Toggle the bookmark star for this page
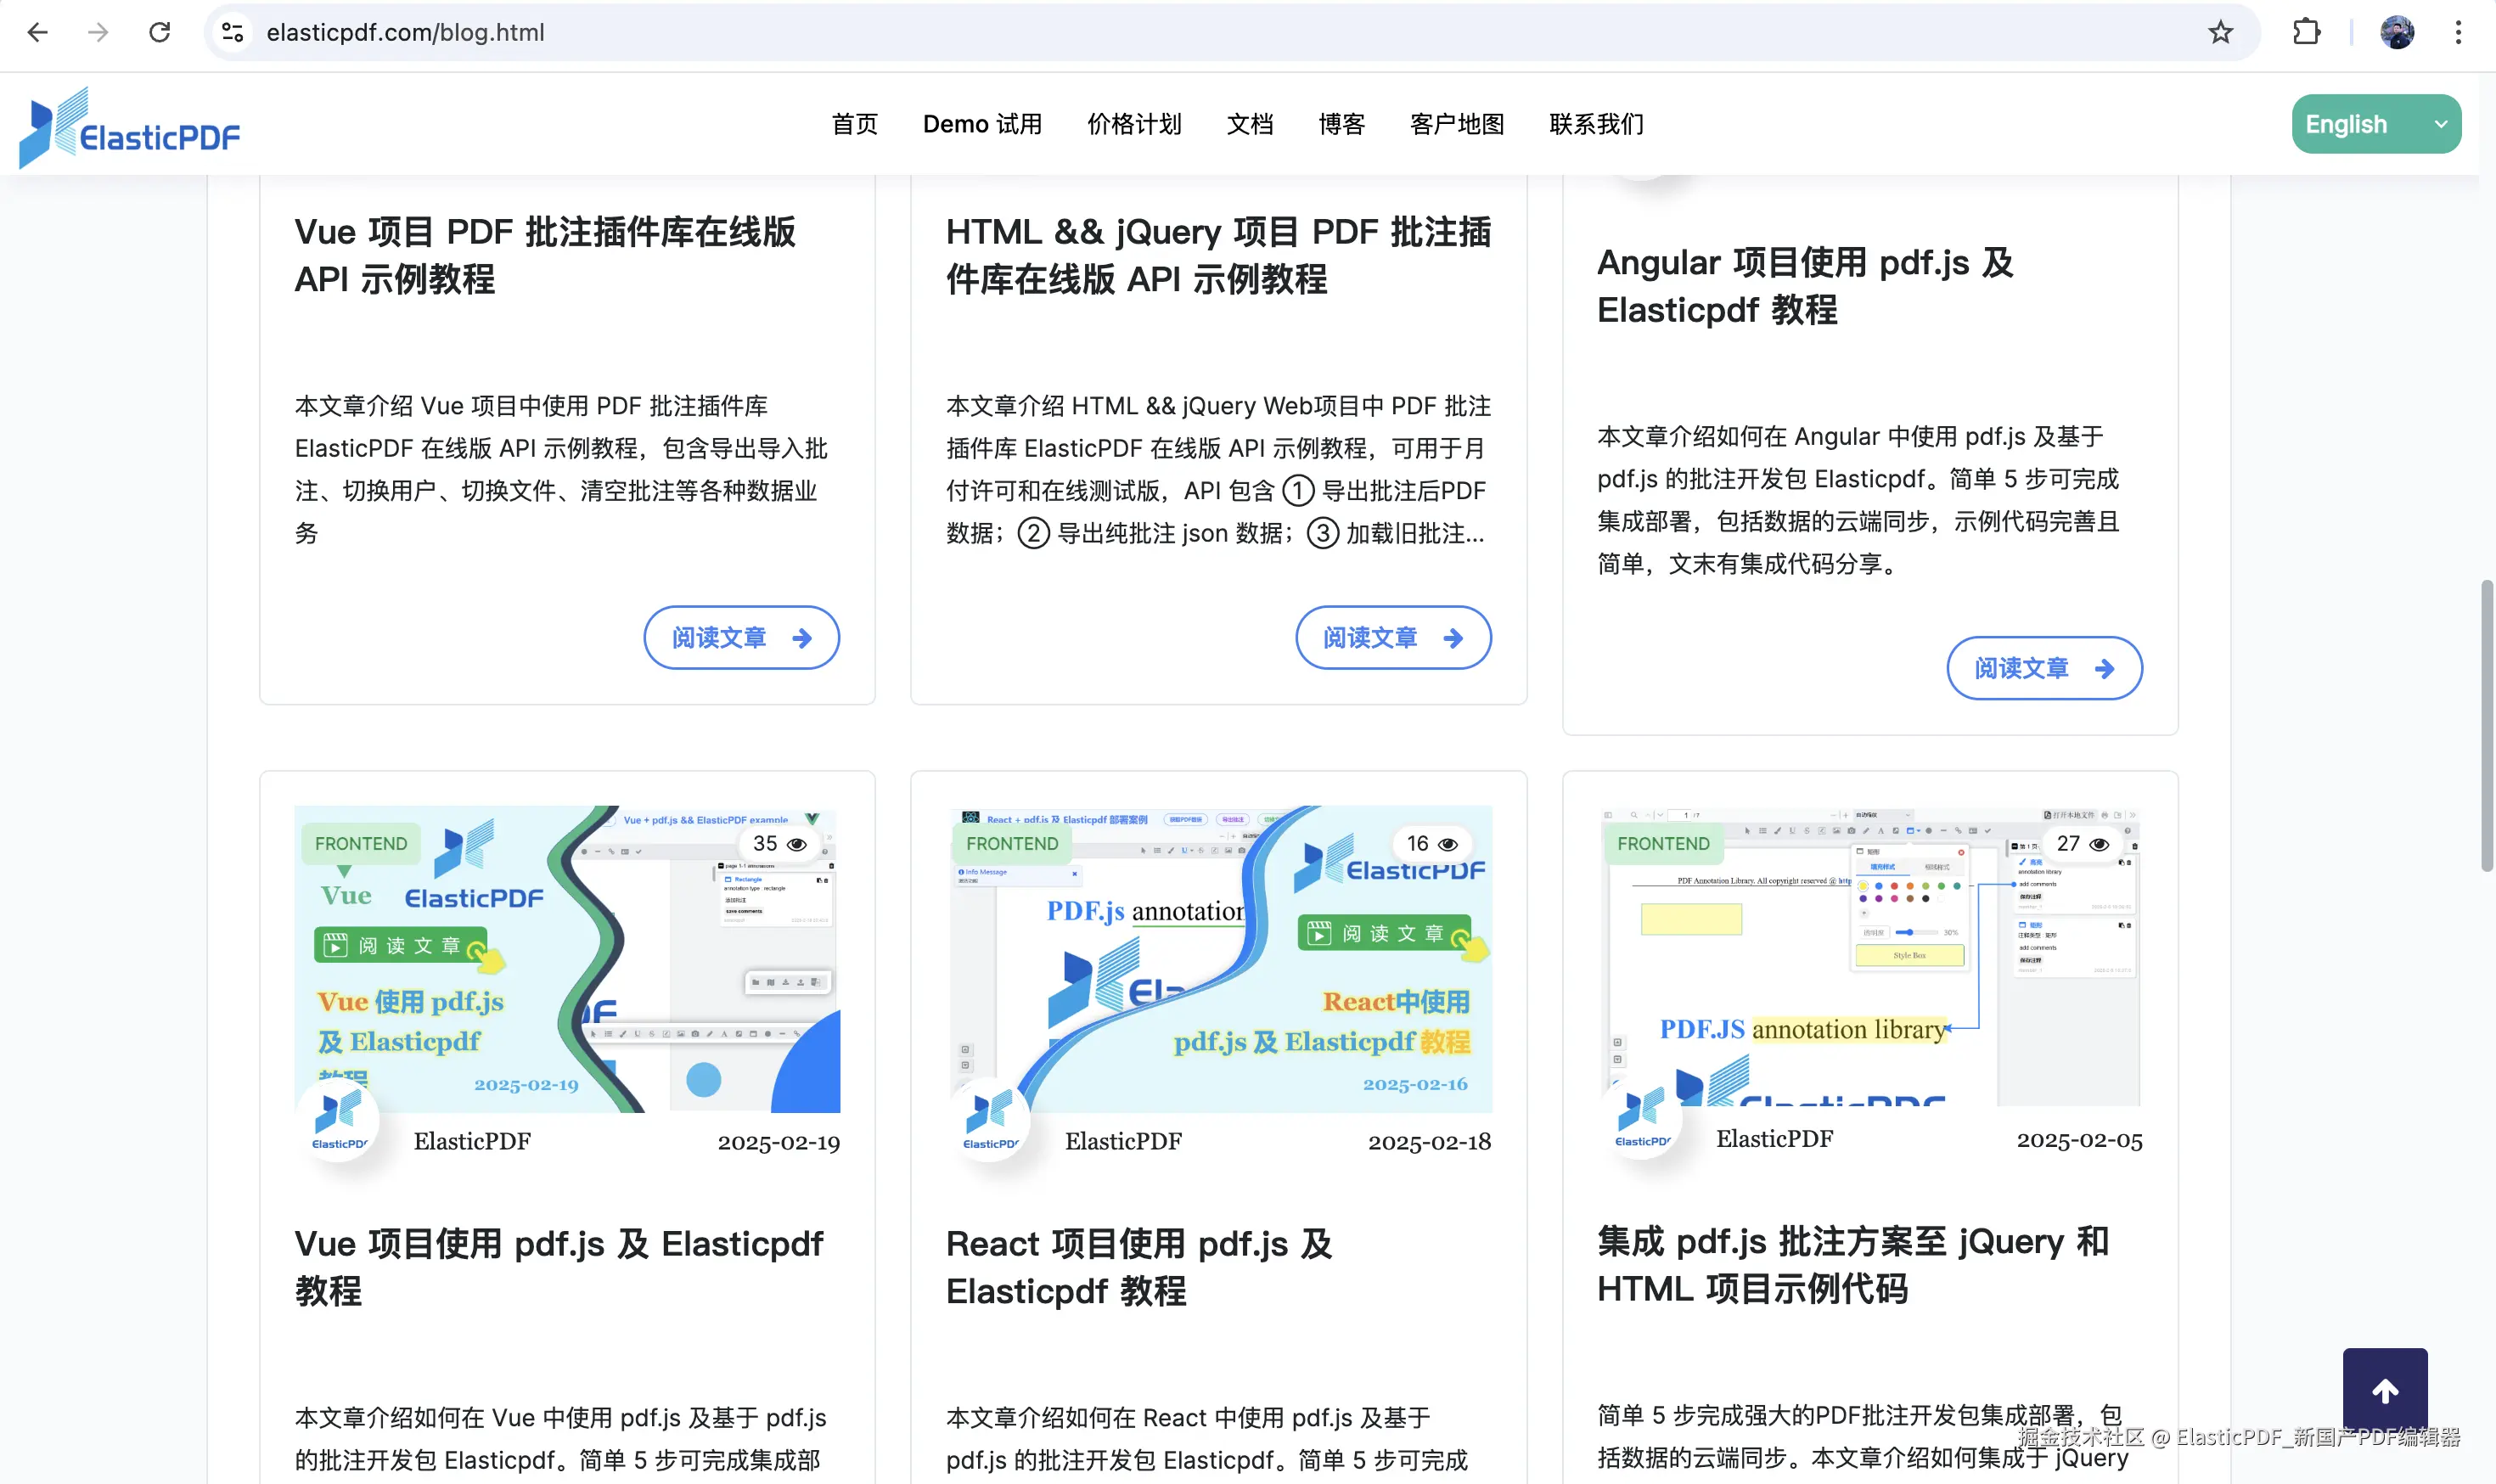This screenshot has width=2496, height=1484. point(2220,32)
